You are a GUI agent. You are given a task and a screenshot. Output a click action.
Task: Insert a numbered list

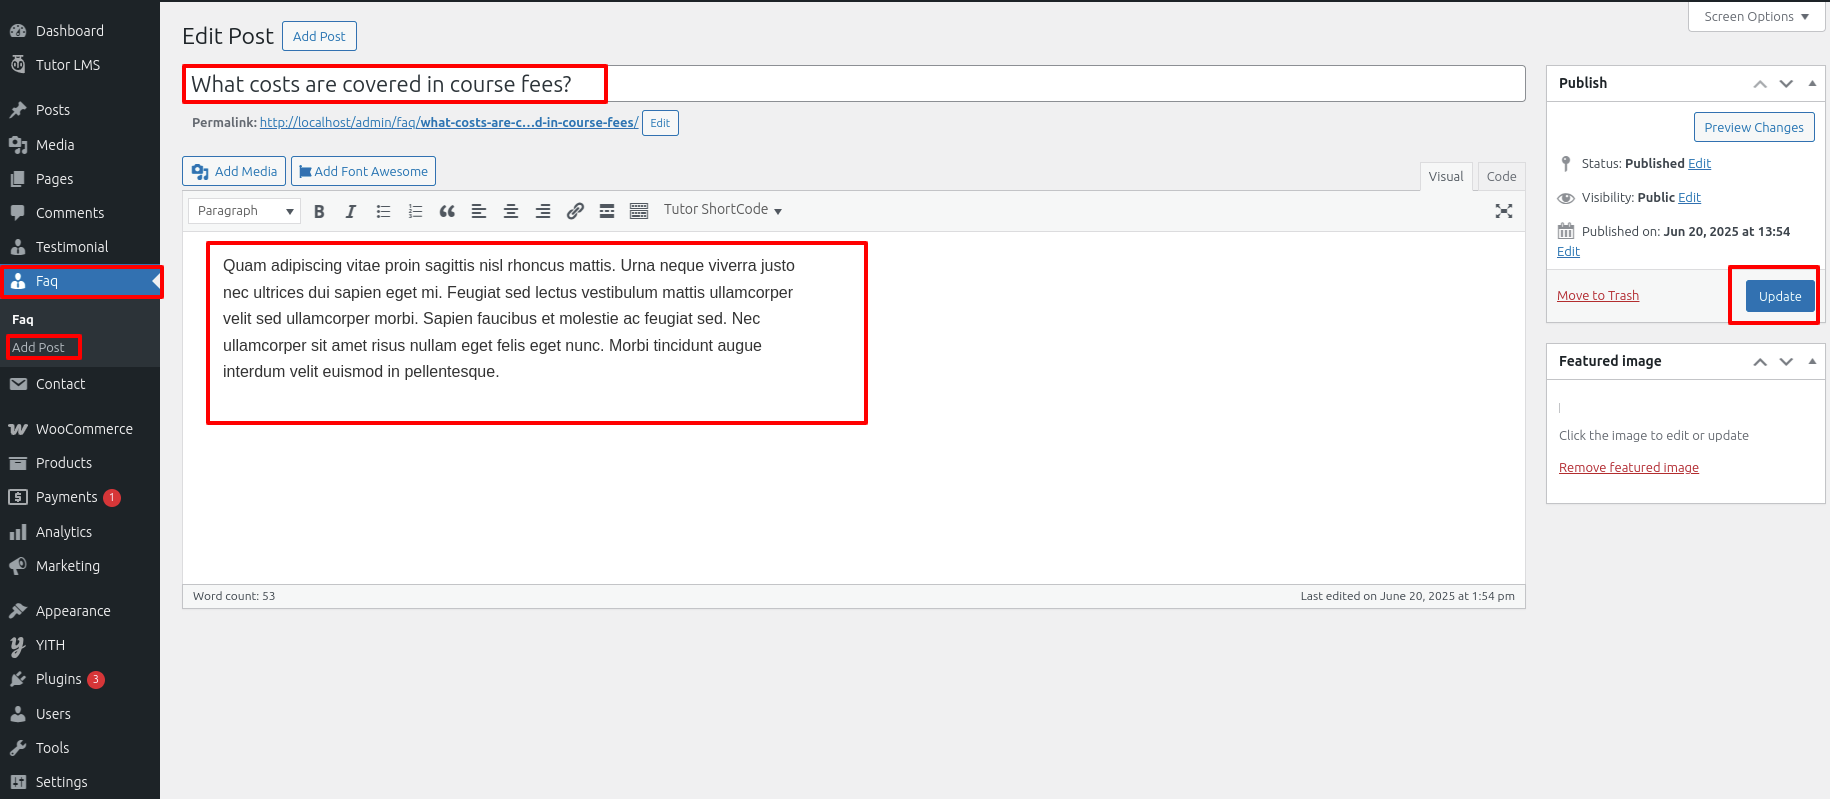click(415, 211)
